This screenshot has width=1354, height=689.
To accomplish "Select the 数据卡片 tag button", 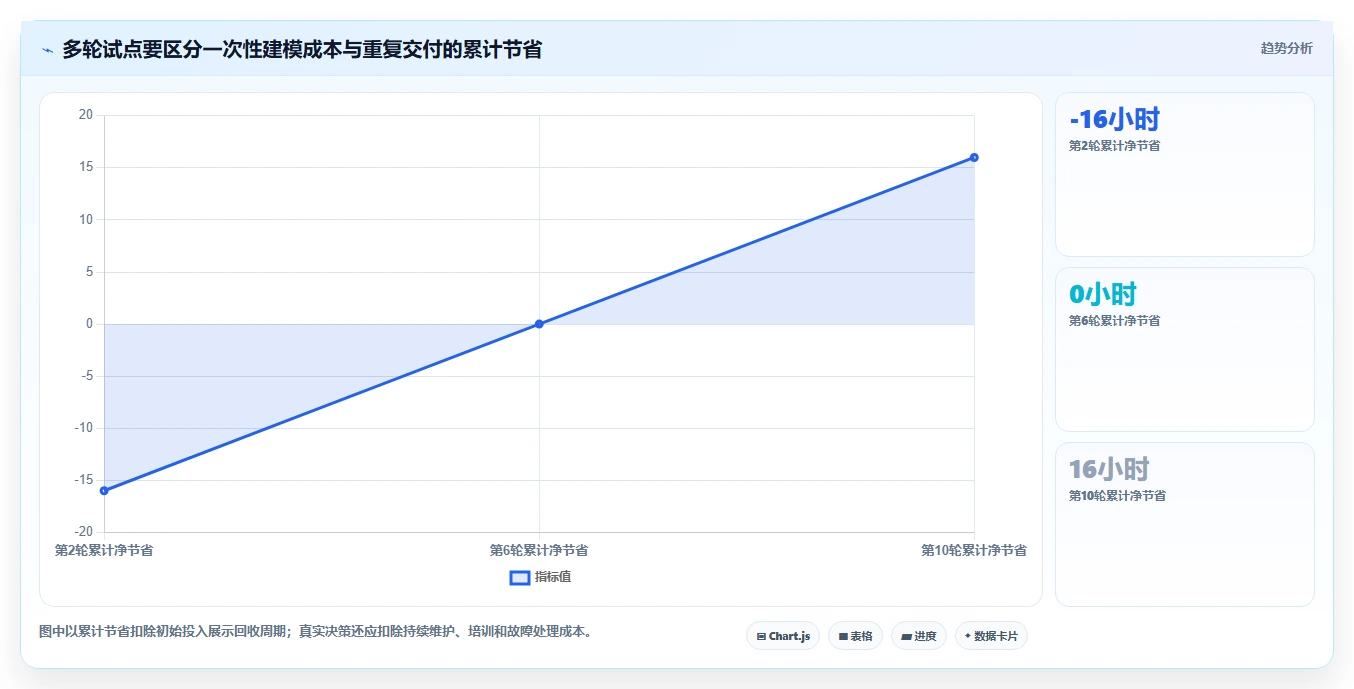I will click(991, 636).
